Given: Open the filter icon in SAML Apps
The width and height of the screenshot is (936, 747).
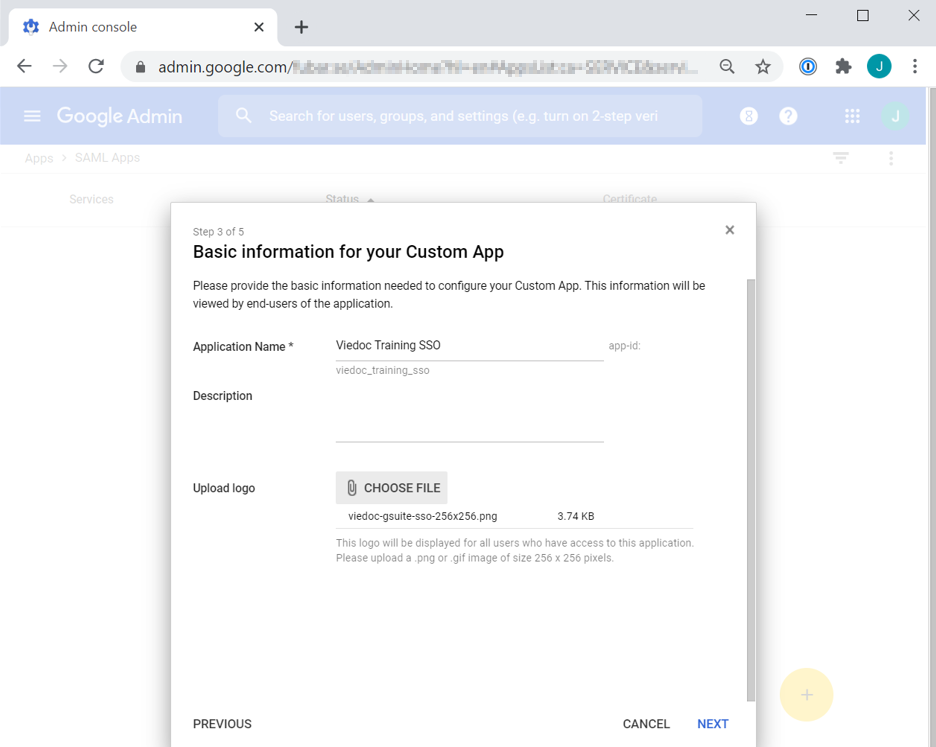Looking at the screenshot, I should (841, 158).
